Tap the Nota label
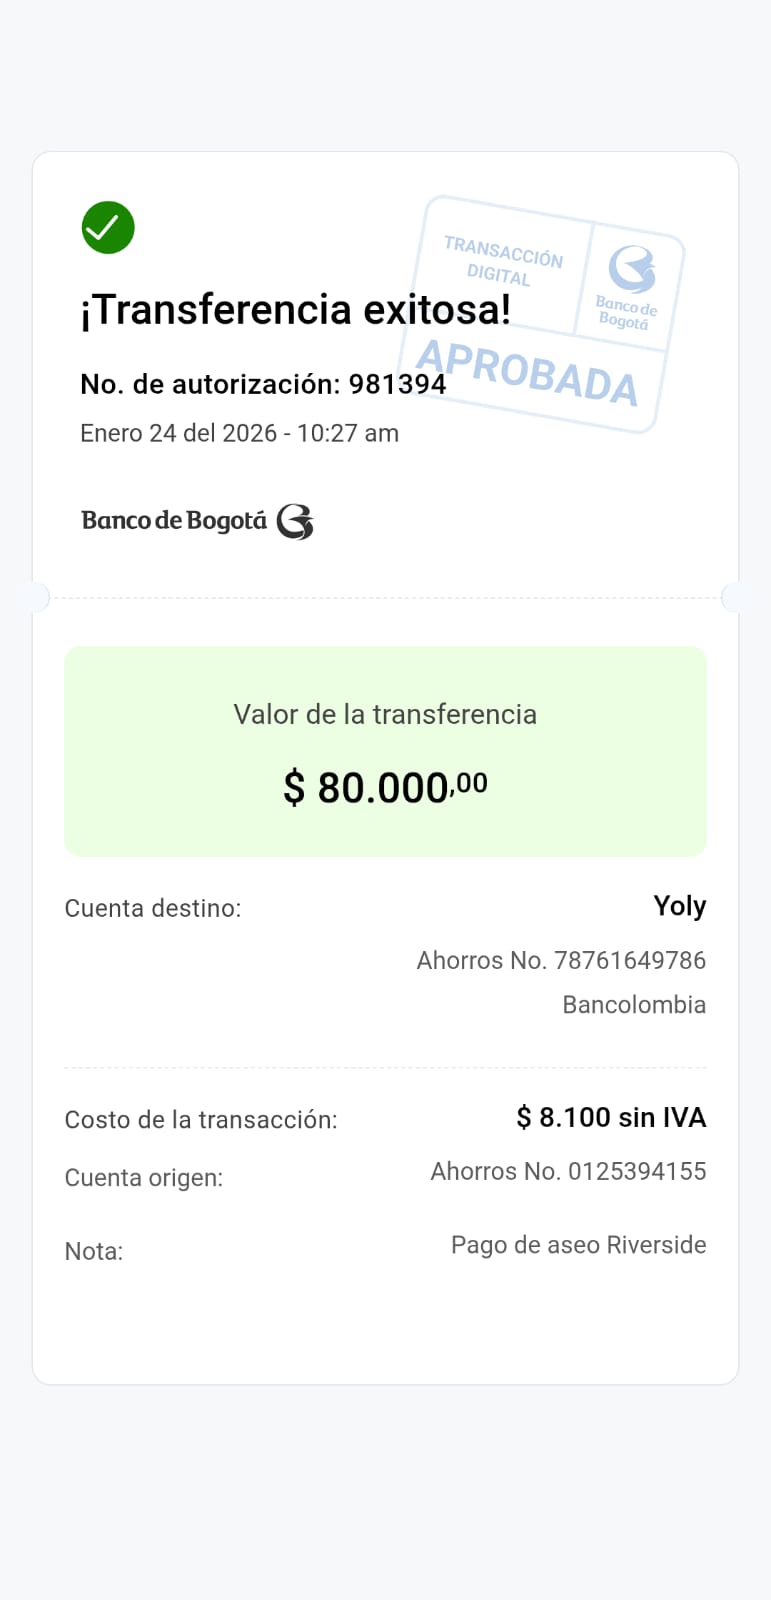The image size is (771, 1600). tap(94, 1251)
